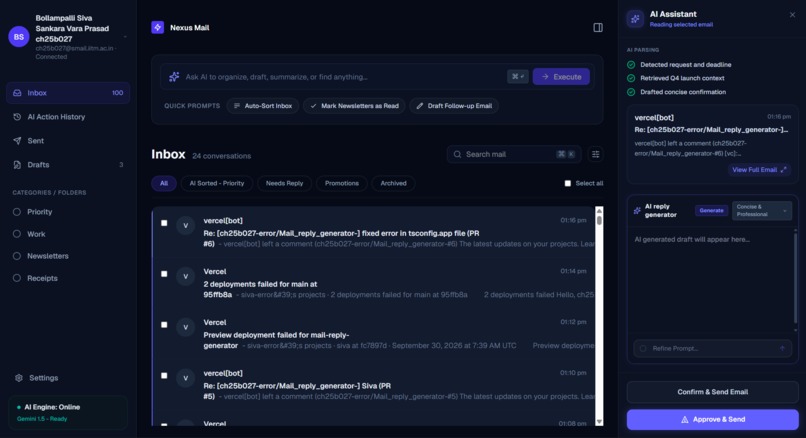The image size is (806, 438).
Task: Switch to Promotions tab
Action: click(342, 183)
